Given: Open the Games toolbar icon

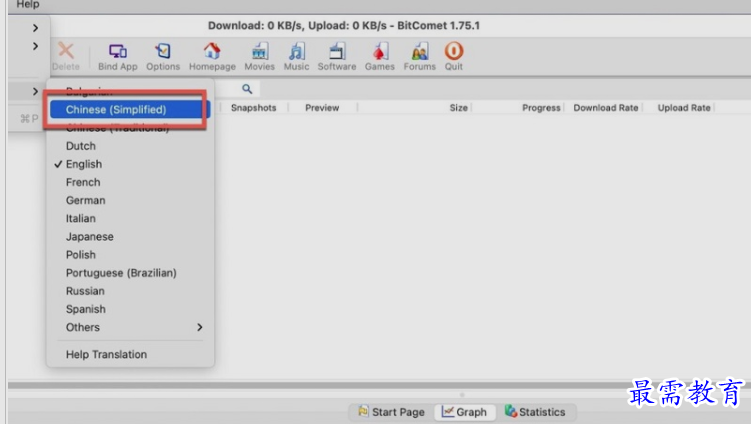Looking at the screenshot, I should [380, 57].
